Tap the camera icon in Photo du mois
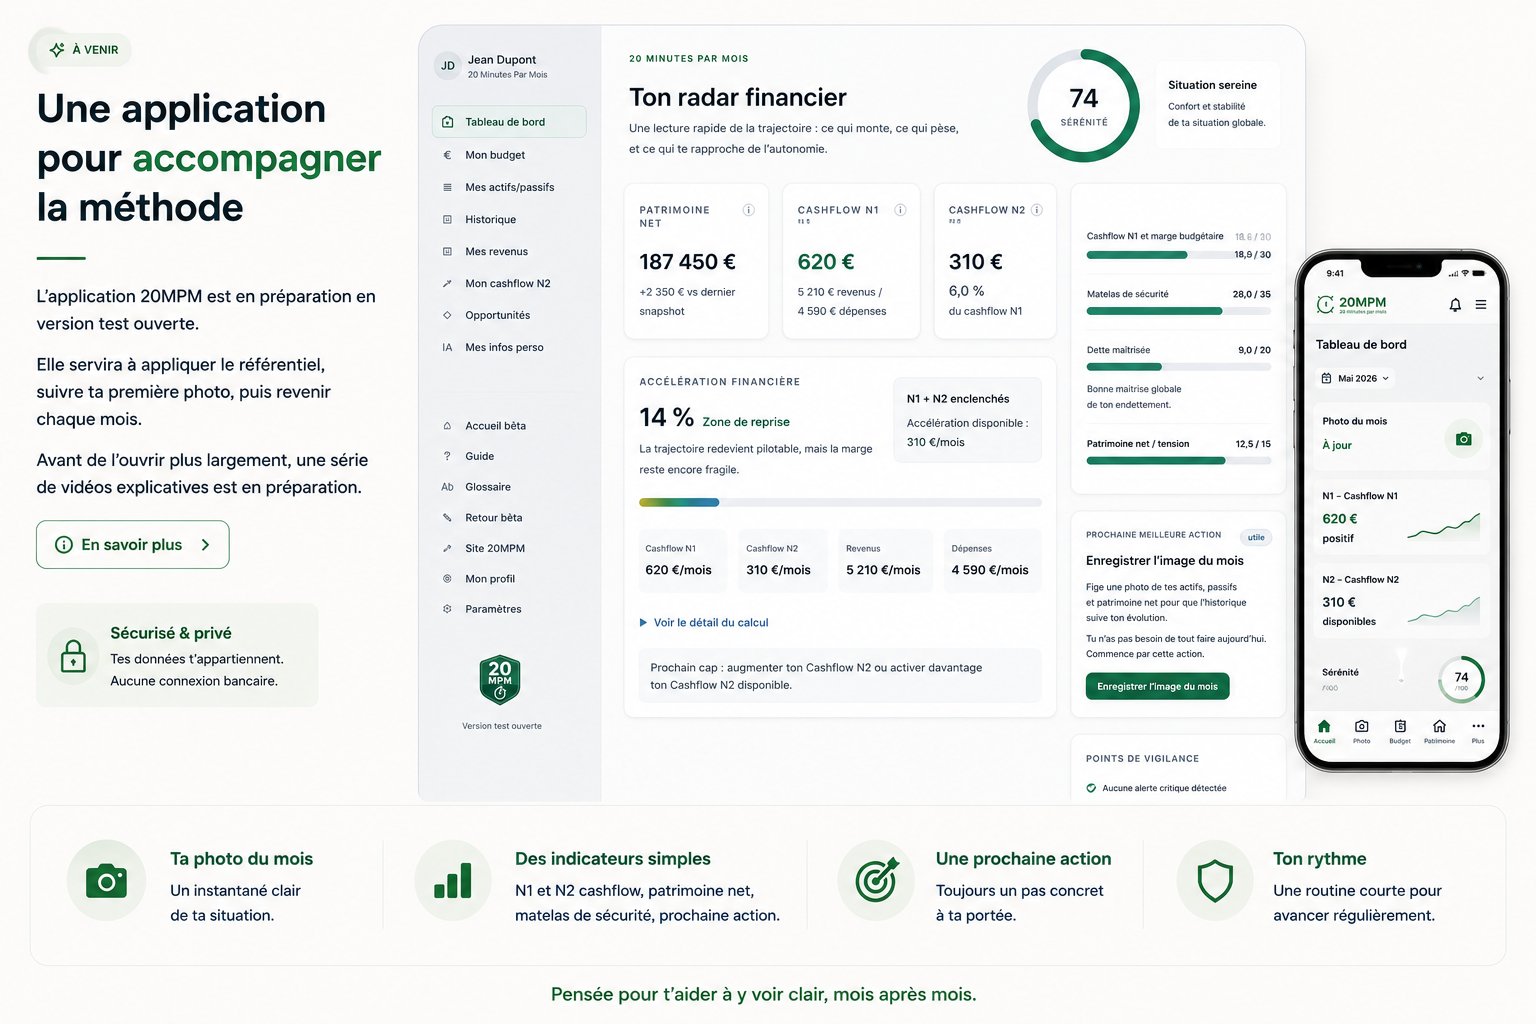Image resolution: width=1536 pixels, height=1024 pixels. click(x=1464, y=439)
